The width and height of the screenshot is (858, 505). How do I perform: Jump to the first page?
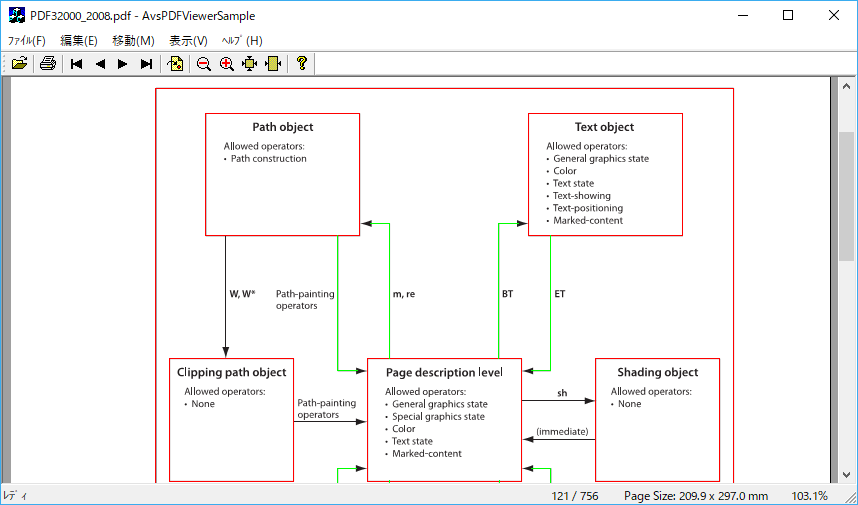pyautogui.click(x=77, y=64)
